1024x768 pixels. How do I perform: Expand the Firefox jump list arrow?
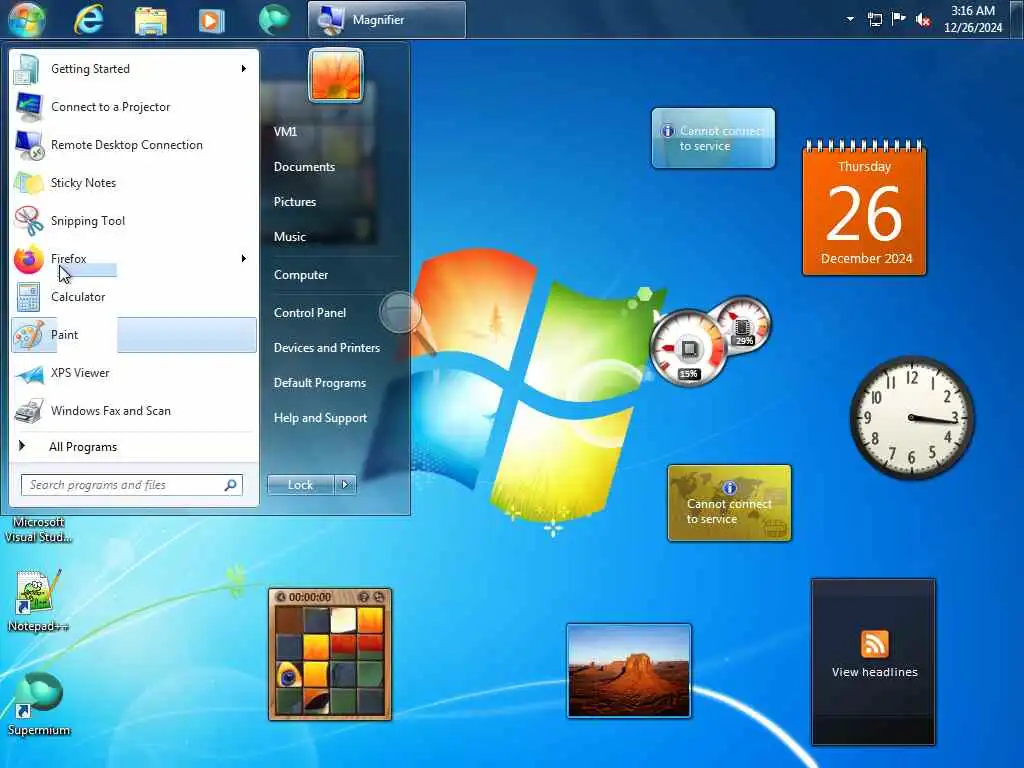click(x=244, y=259)
